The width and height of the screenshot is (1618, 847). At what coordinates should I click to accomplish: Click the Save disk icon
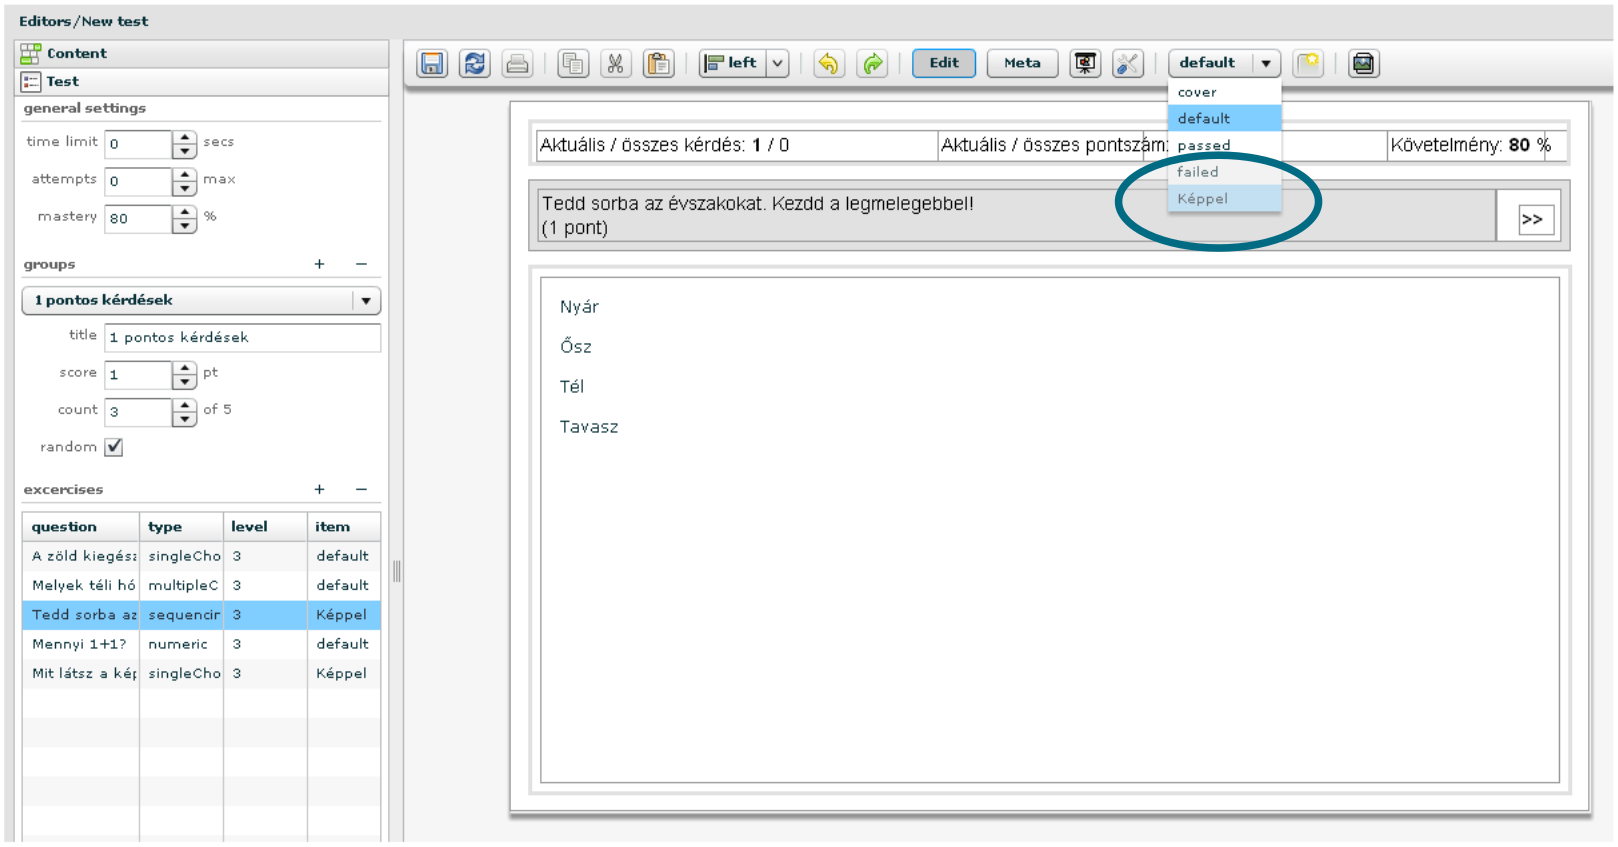click(x=432, y=64)
